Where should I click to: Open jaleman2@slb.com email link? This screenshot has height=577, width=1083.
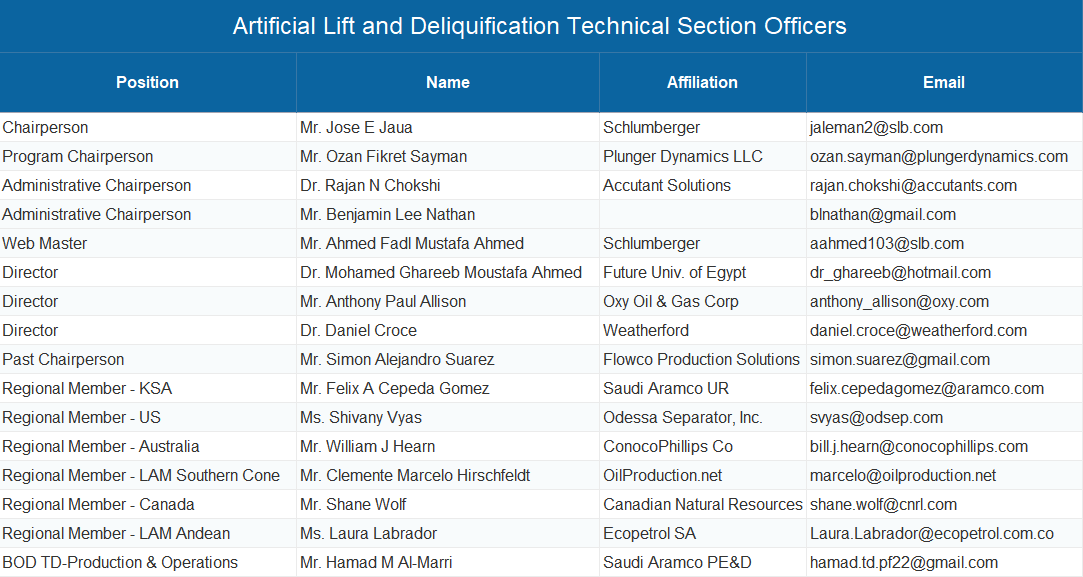[876, 128]
